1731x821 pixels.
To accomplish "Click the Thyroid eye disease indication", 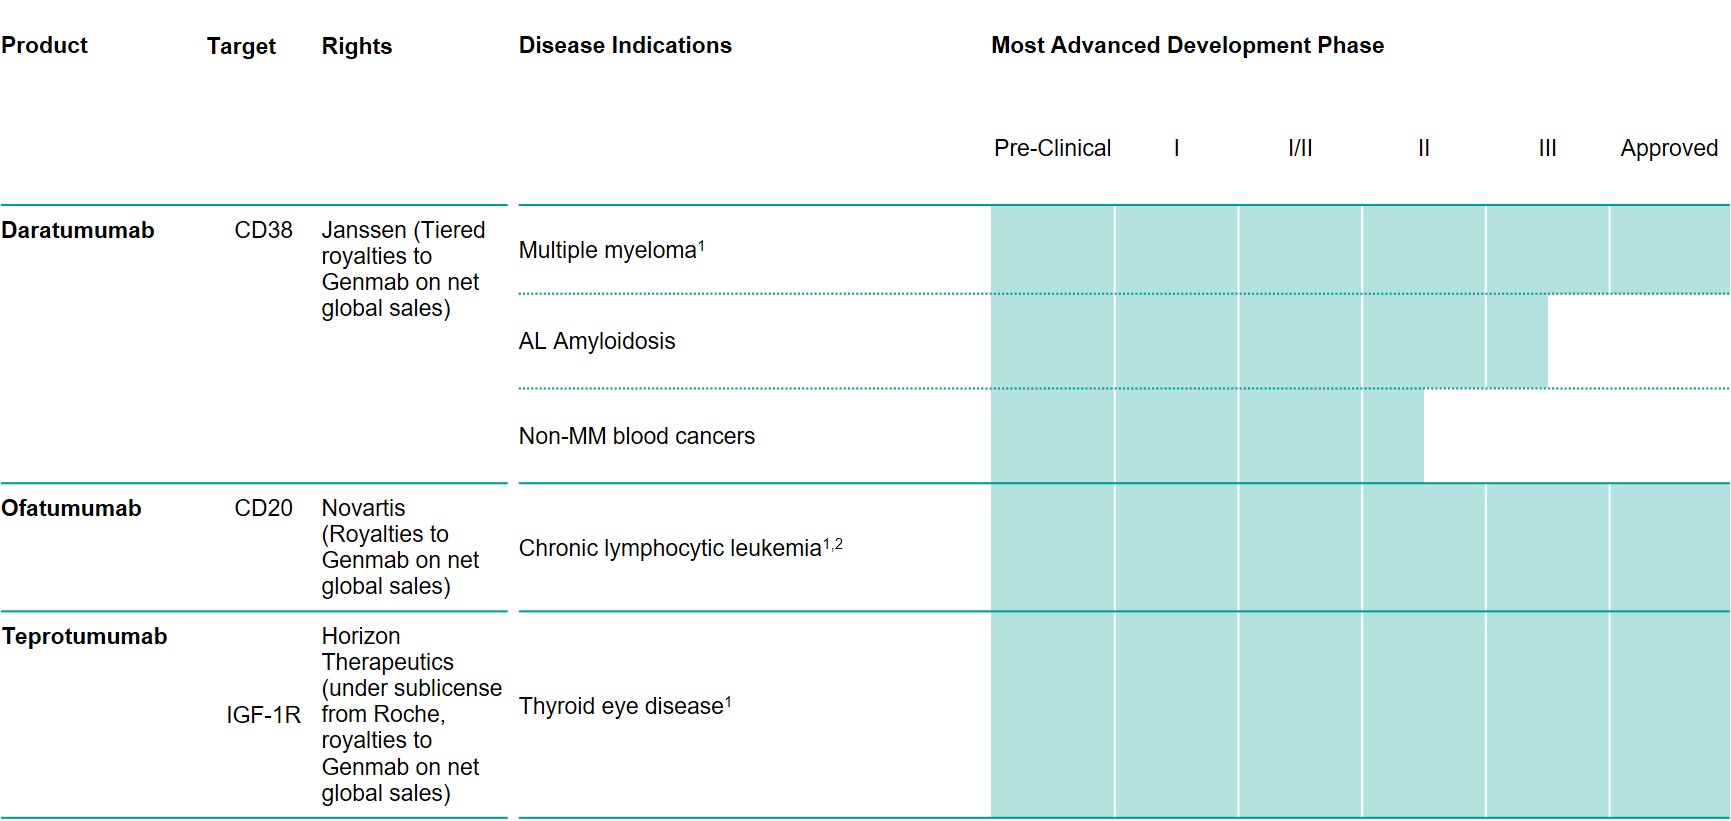I will click(x=621, y=707).
